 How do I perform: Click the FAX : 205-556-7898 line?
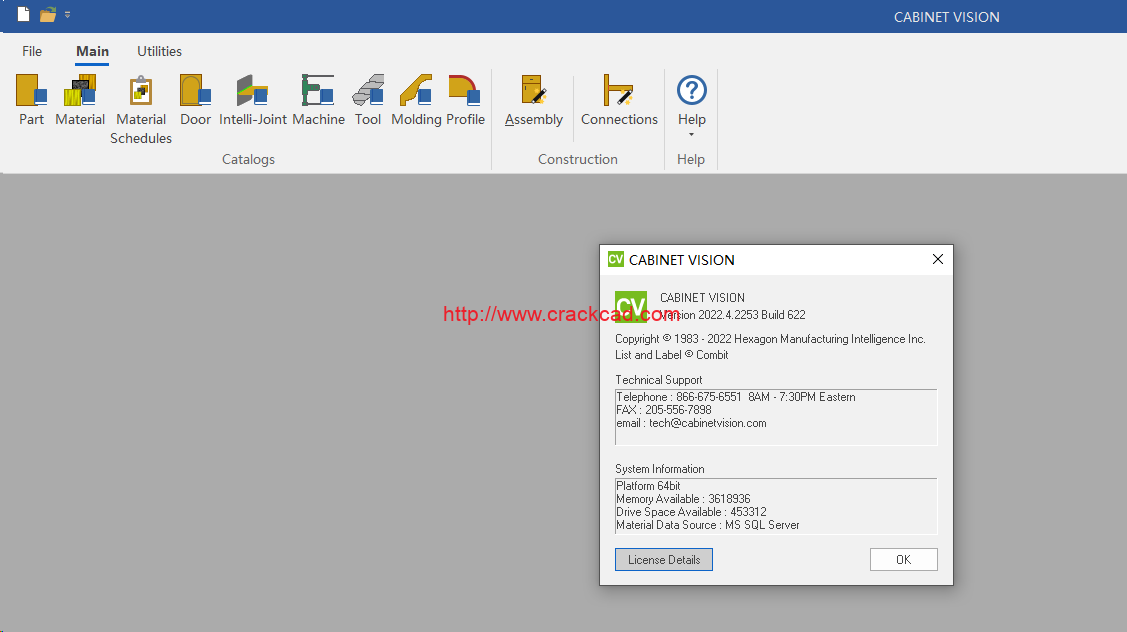tap(663, 410)
